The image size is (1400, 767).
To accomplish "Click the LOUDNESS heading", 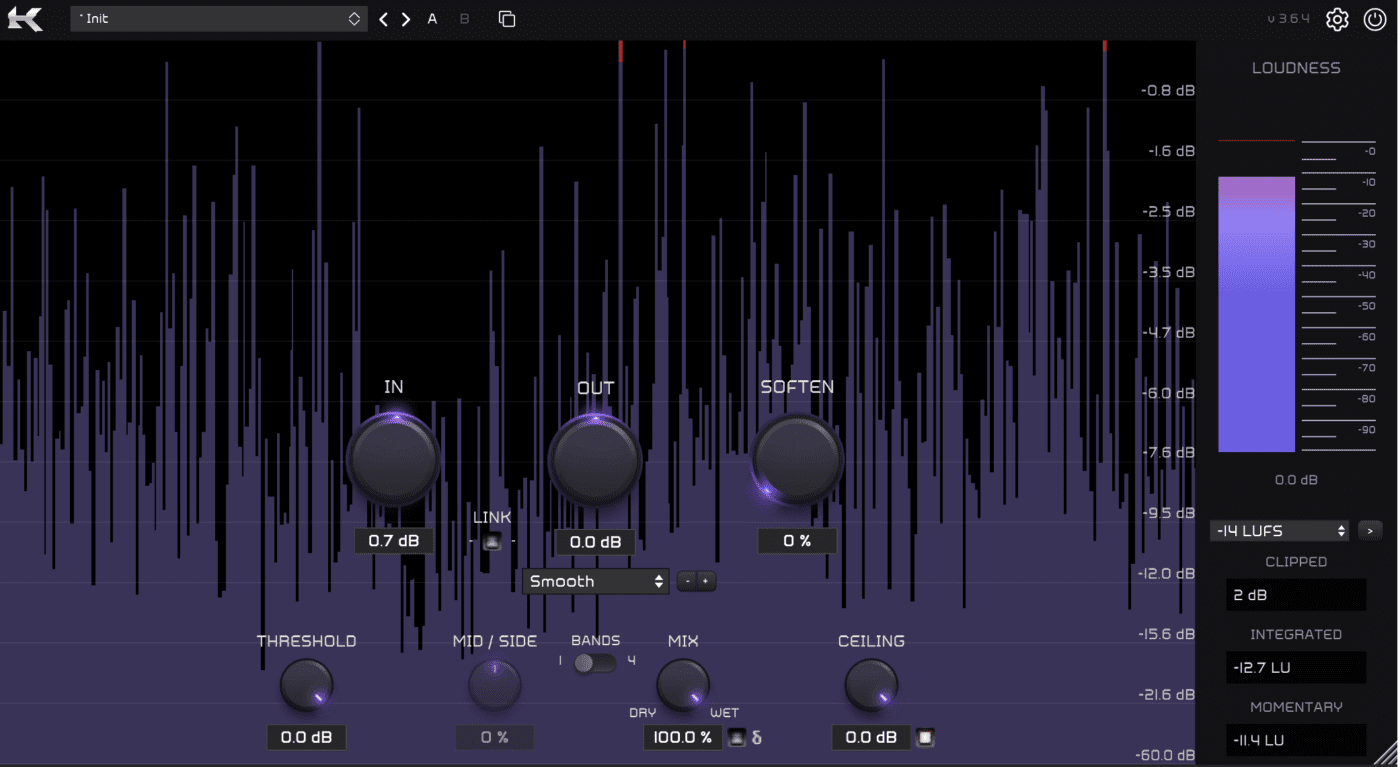I will click(1296, 68).
